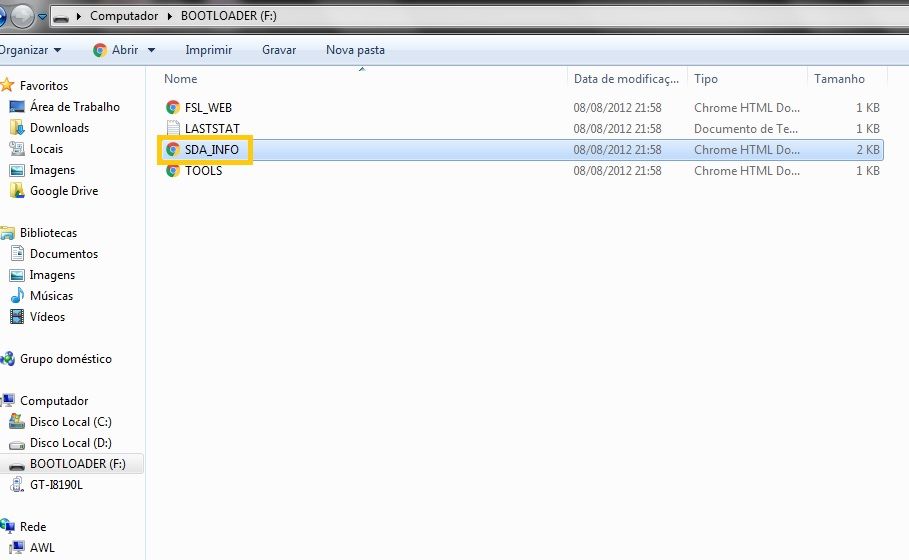The image size is (909, 560).
Task: Open Downloads label in Favoritos
Action: pyautogui.click(x=59, y=128)
